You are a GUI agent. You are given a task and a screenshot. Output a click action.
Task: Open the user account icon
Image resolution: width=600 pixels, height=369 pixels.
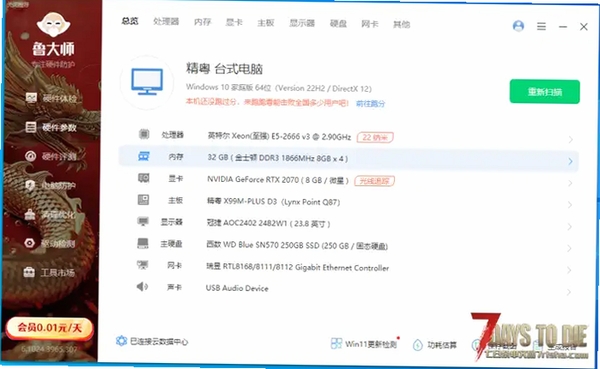[518, 26]
